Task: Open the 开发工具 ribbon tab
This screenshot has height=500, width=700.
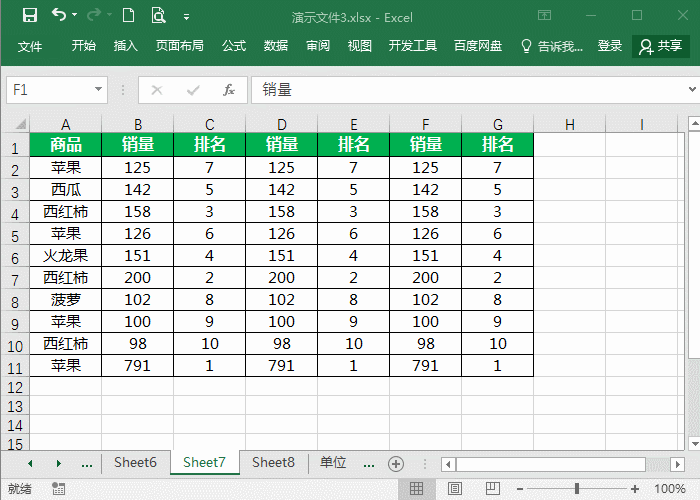Action: pyautogui.click(x=412, y=46)
